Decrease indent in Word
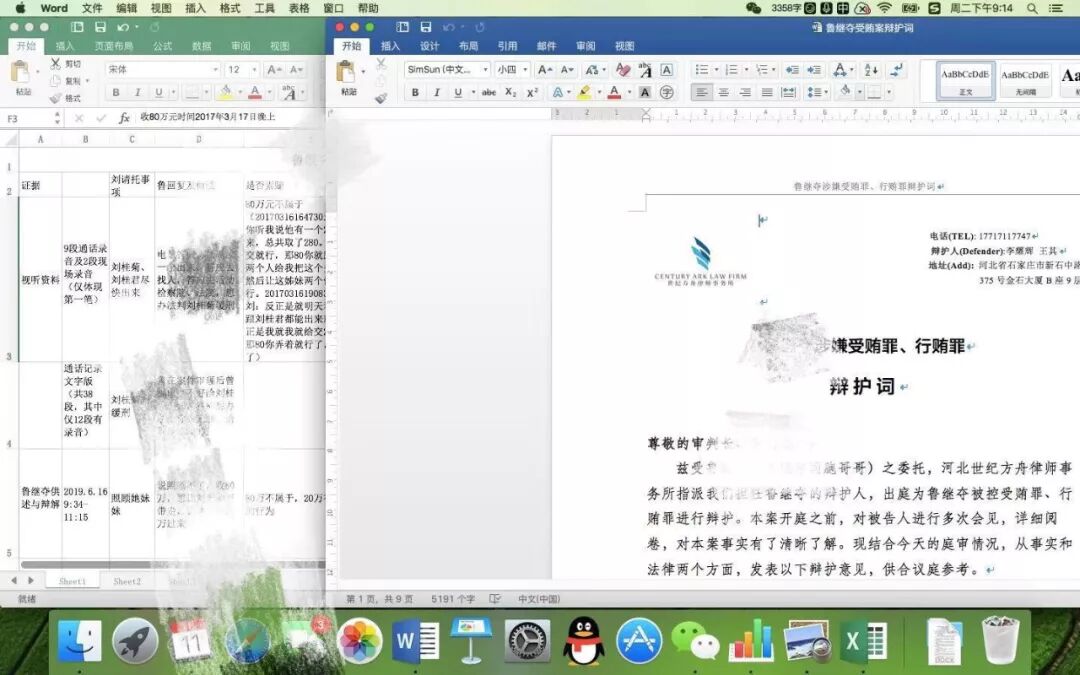 (x=792, y=70)
